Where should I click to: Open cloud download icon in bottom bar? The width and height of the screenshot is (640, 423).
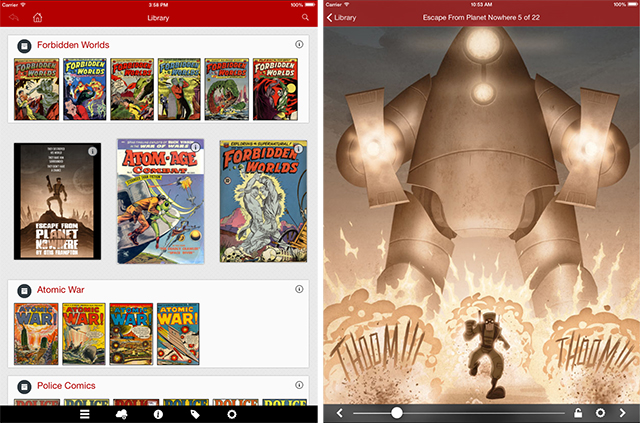coord(121,414)
